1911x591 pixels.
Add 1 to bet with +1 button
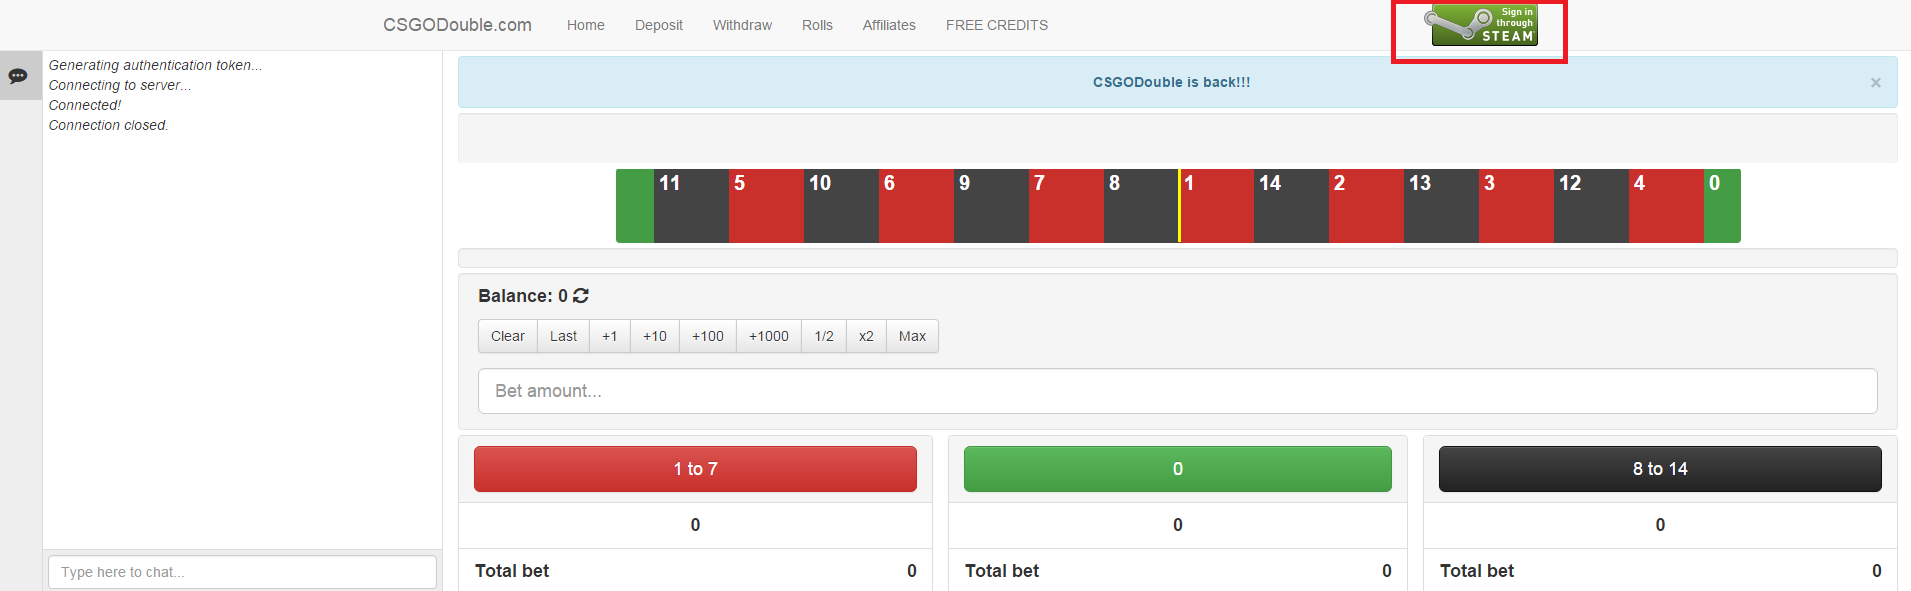pyautogui.click(x=610, y=336)
